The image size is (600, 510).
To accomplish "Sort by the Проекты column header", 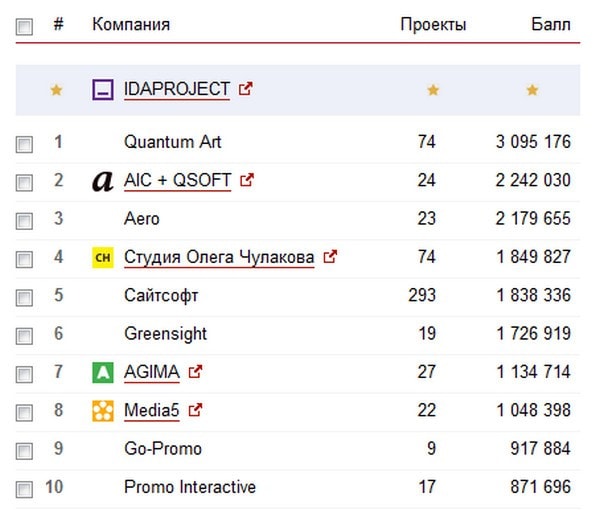I will (433, 24).
